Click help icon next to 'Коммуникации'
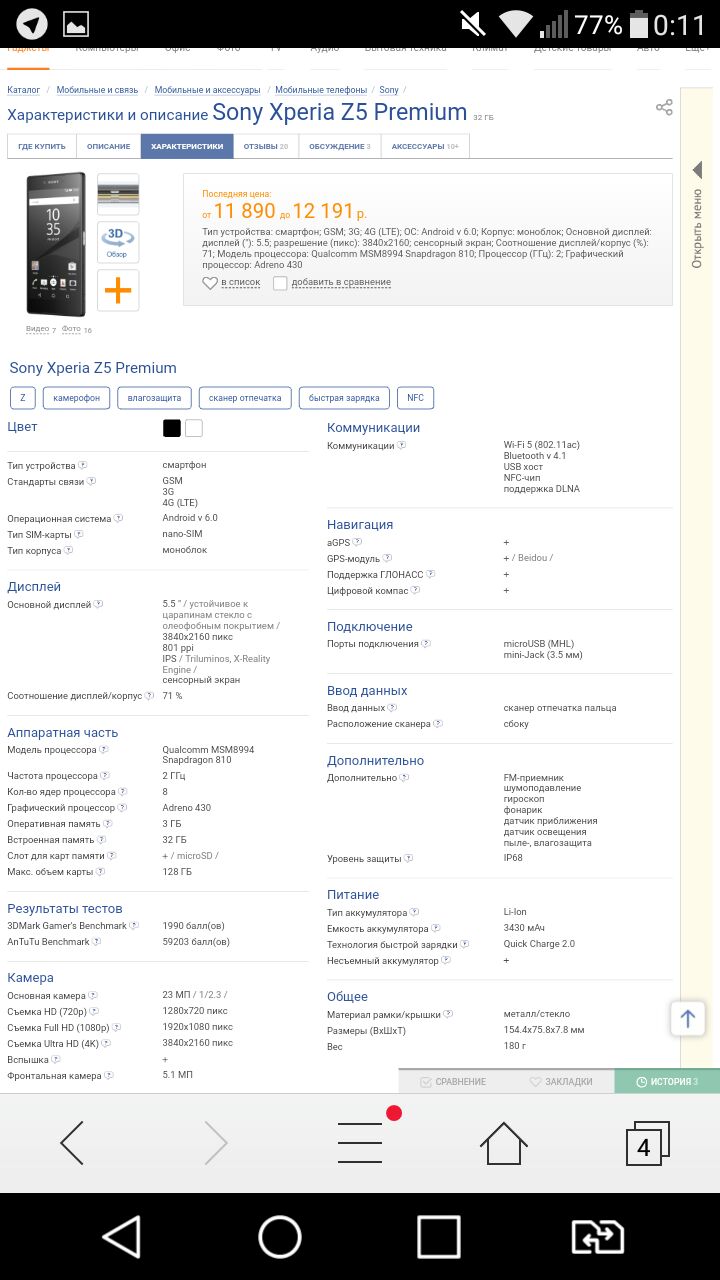The image size is (720, 1280). click(x=402, y=445)
